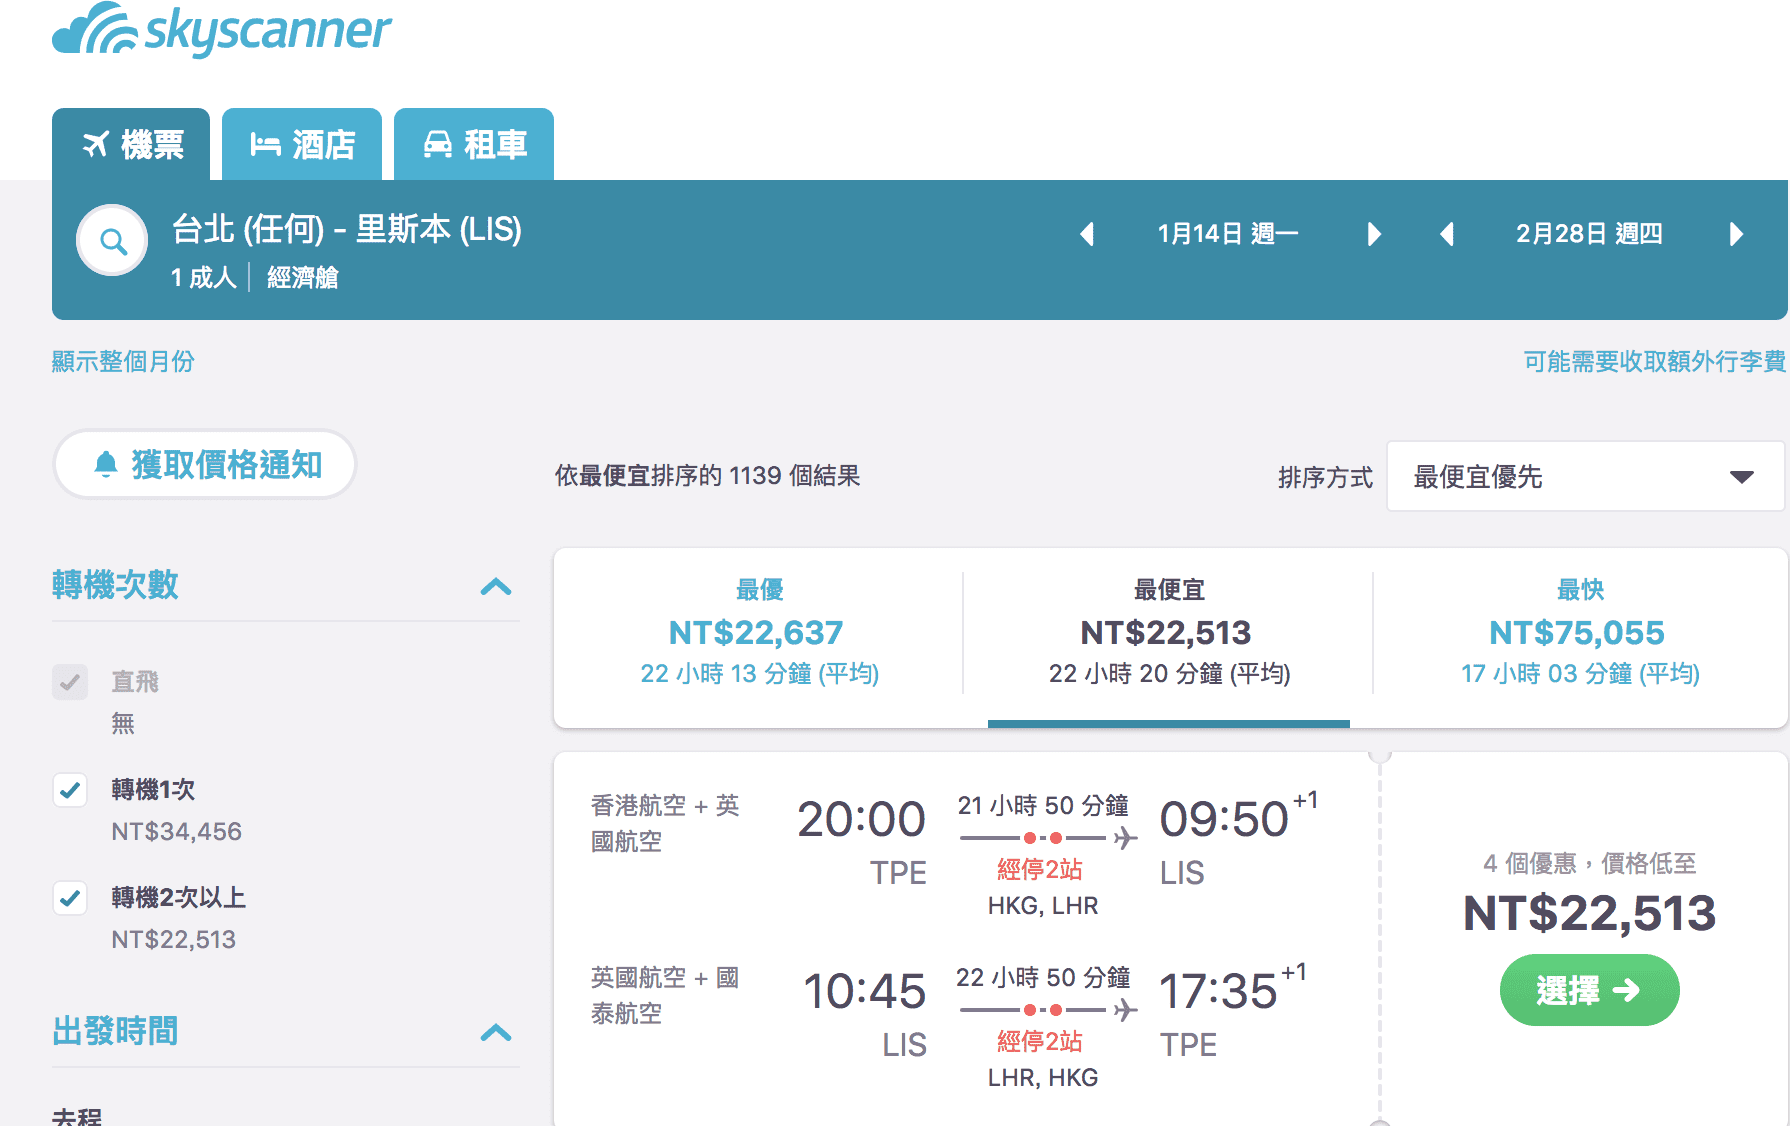The height and width of the screenshot is (1126, 1790).
Task: Uncheck the 轉機1次 checkbox
Action: (x=70, y=790)
